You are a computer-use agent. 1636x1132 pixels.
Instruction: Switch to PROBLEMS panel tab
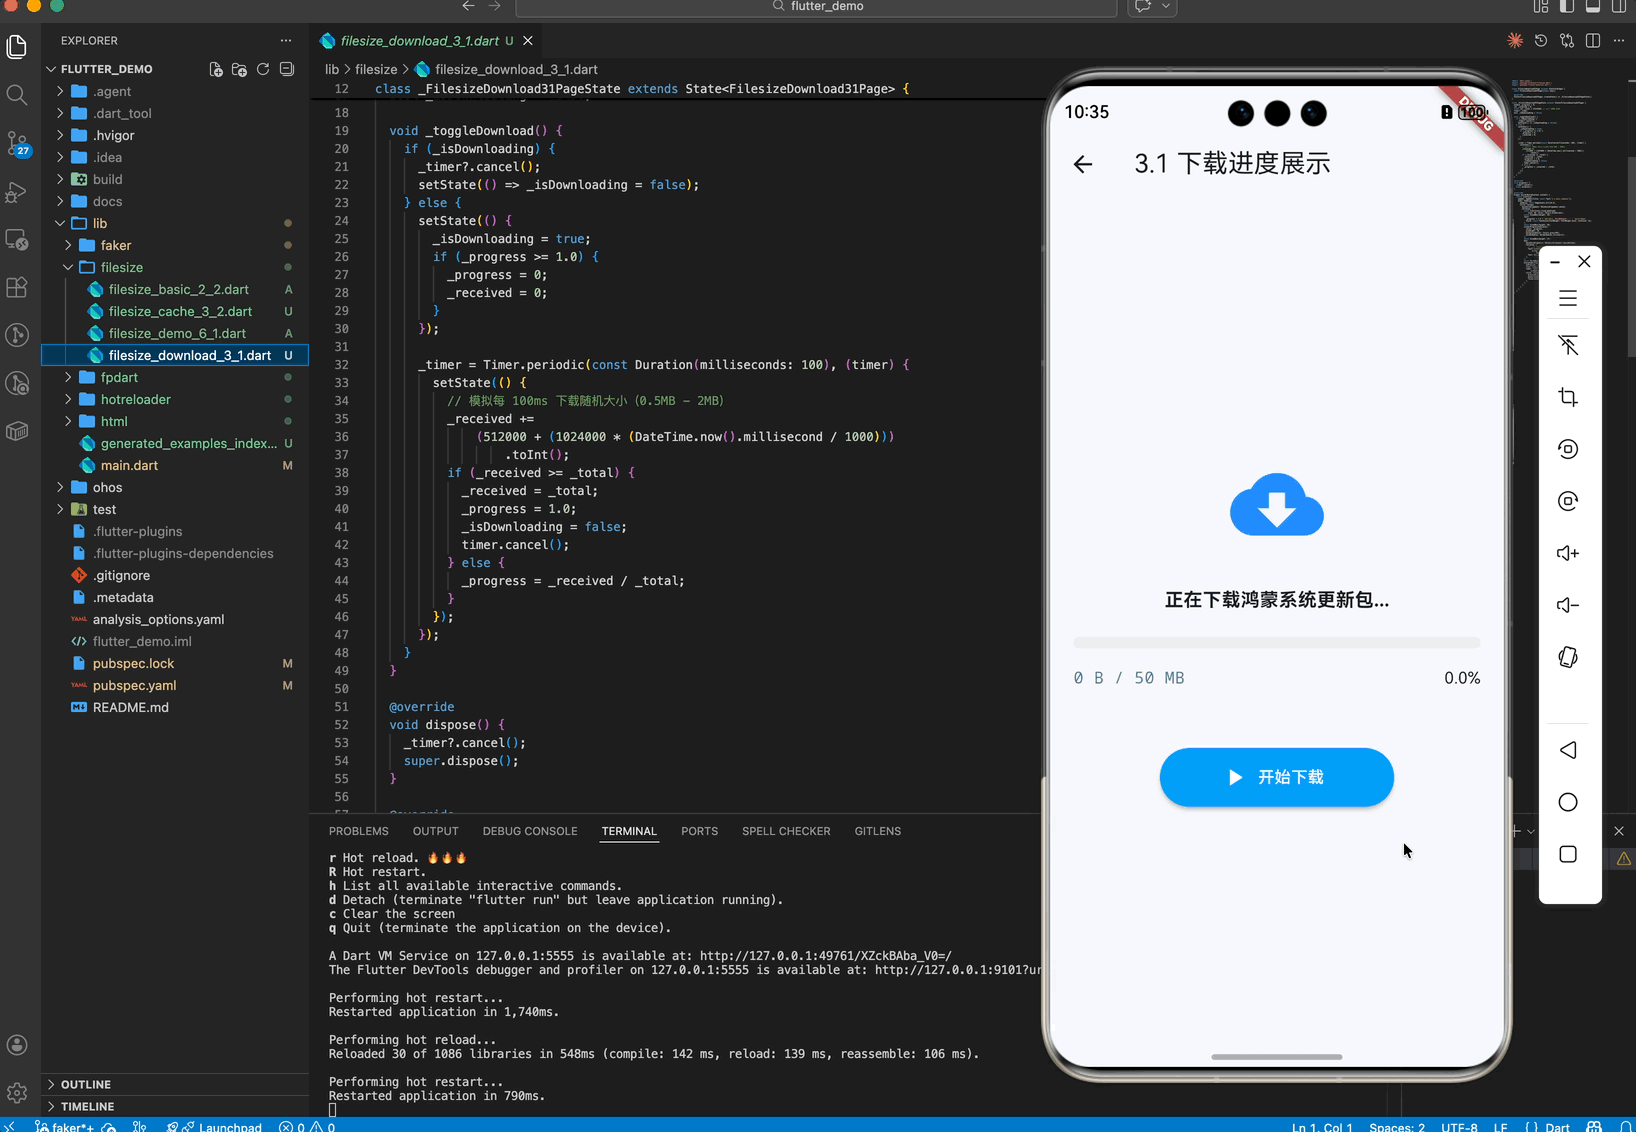pyautogui.click(x=358, y=831)
